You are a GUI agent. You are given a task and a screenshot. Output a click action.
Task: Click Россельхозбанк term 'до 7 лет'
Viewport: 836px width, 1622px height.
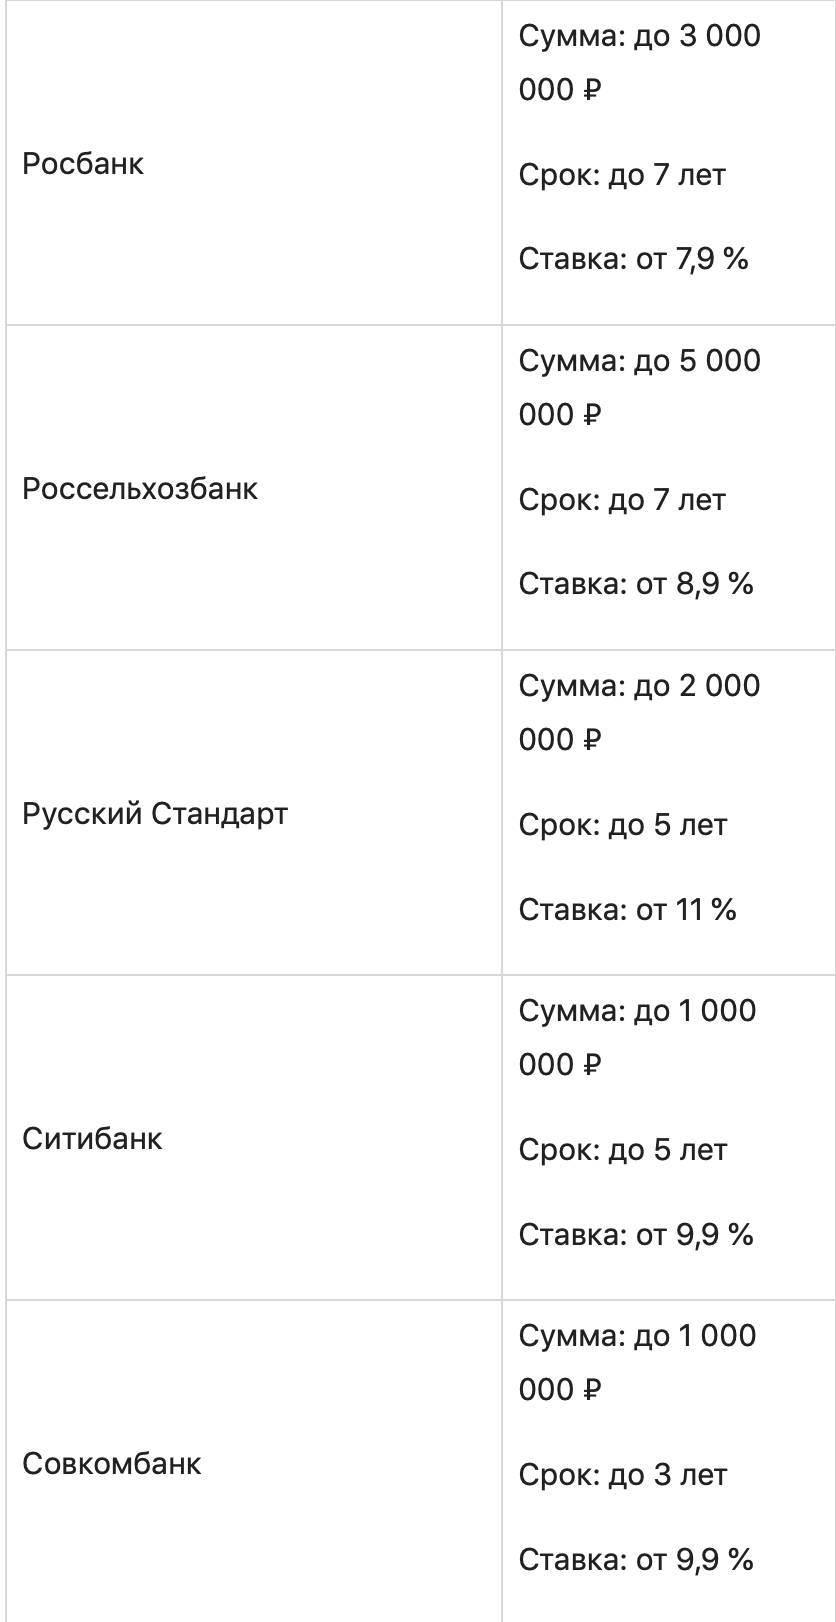(622, 500)
